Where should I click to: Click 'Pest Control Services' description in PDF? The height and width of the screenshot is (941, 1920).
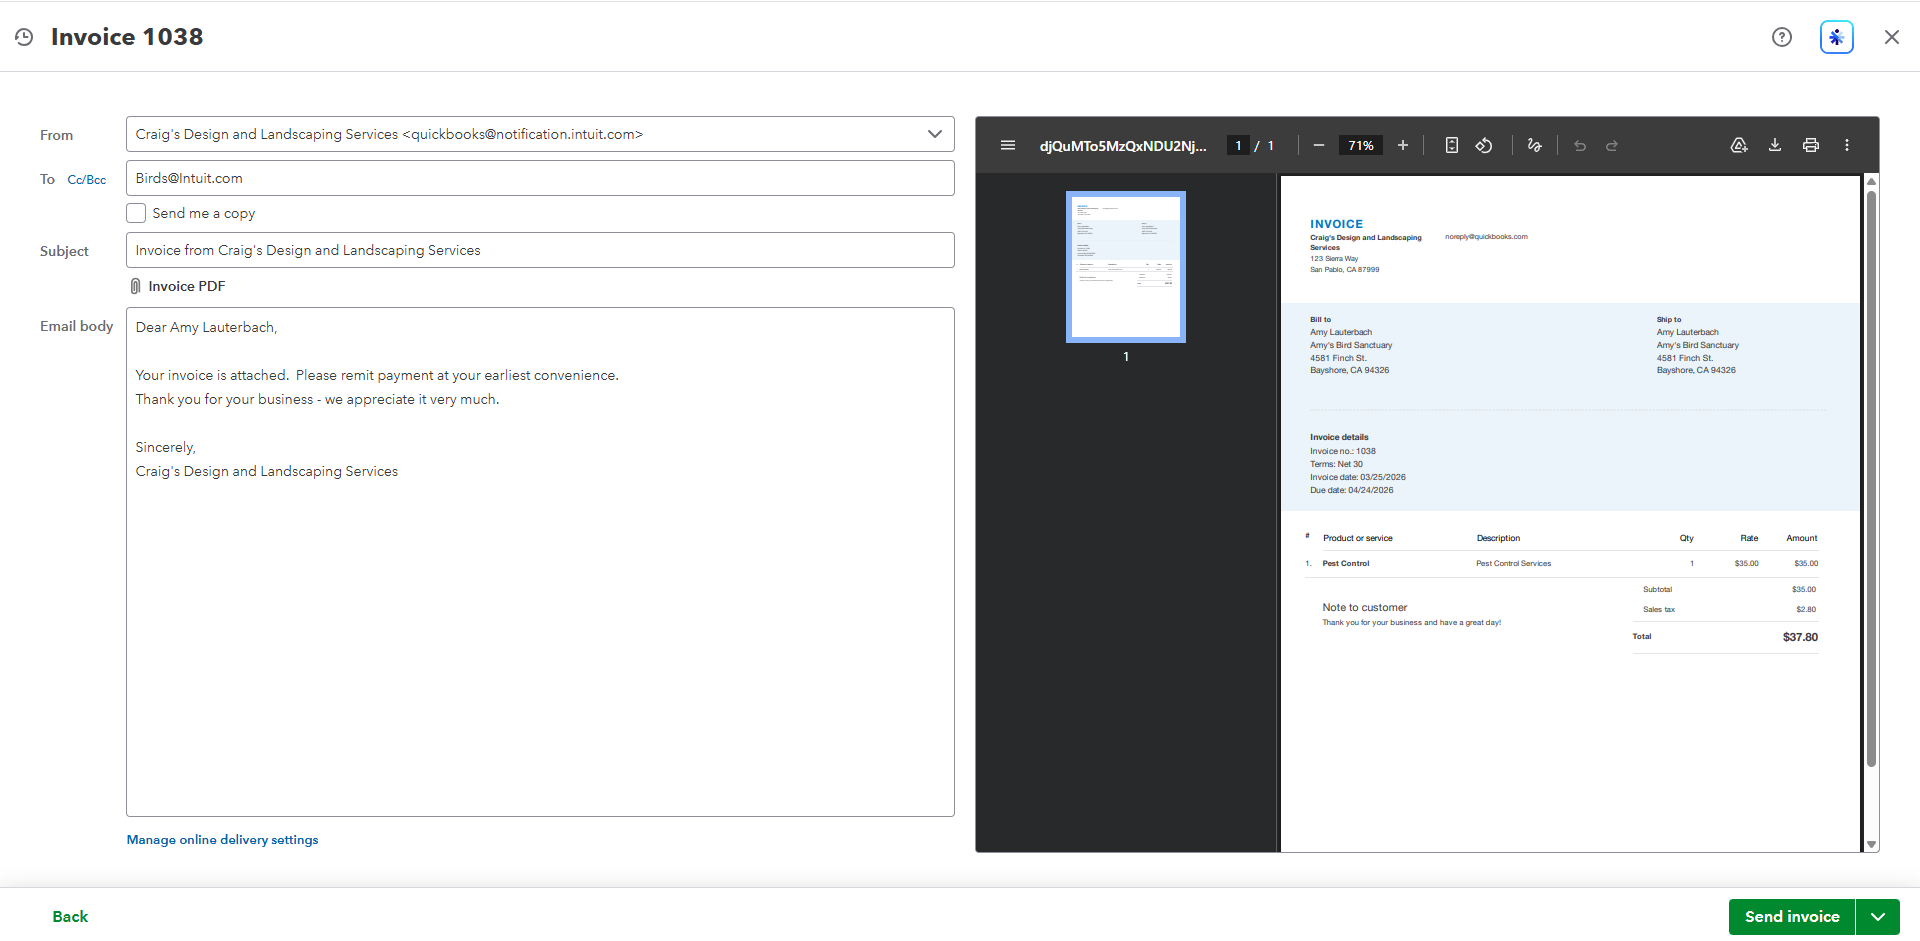tap(1514, 564)
